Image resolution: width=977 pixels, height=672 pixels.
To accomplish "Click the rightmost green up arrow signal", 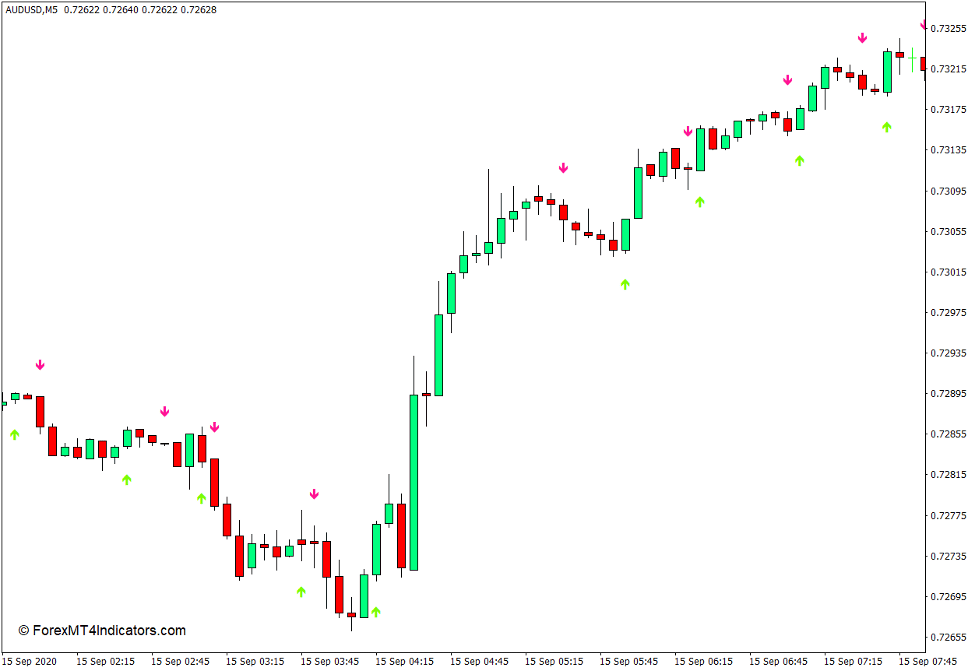I will click(887, 126).
